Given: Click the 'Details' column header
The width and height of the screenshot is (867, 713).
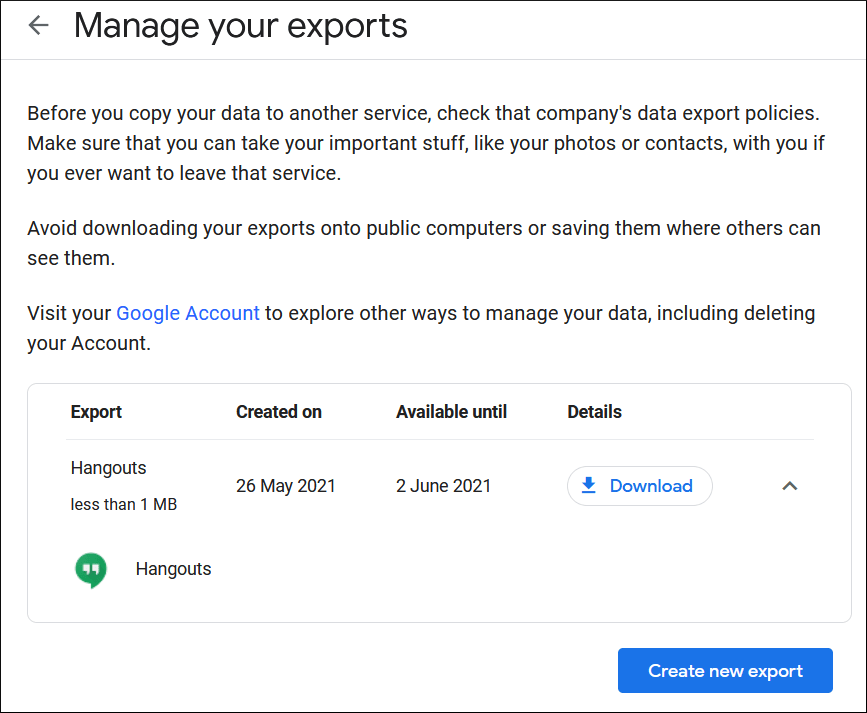Looking at the screenshot, I should pyautogui.click(x=594, y=412).
